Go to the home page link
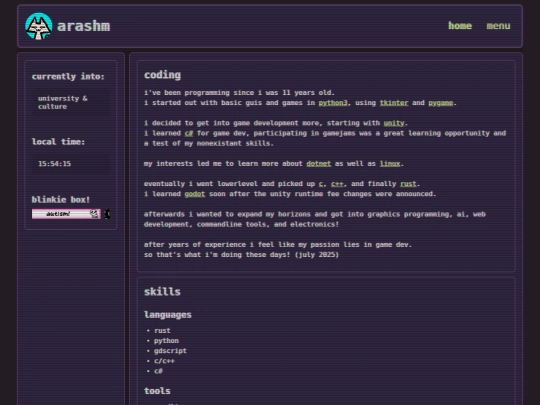 tap(460, 26)
